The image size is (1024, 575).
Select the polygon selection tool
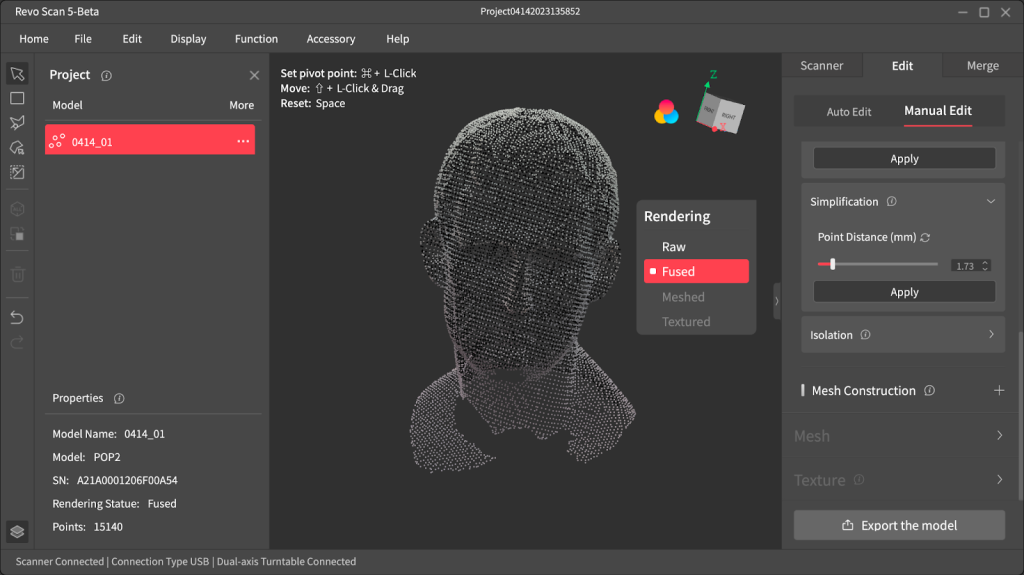point(17,123)
